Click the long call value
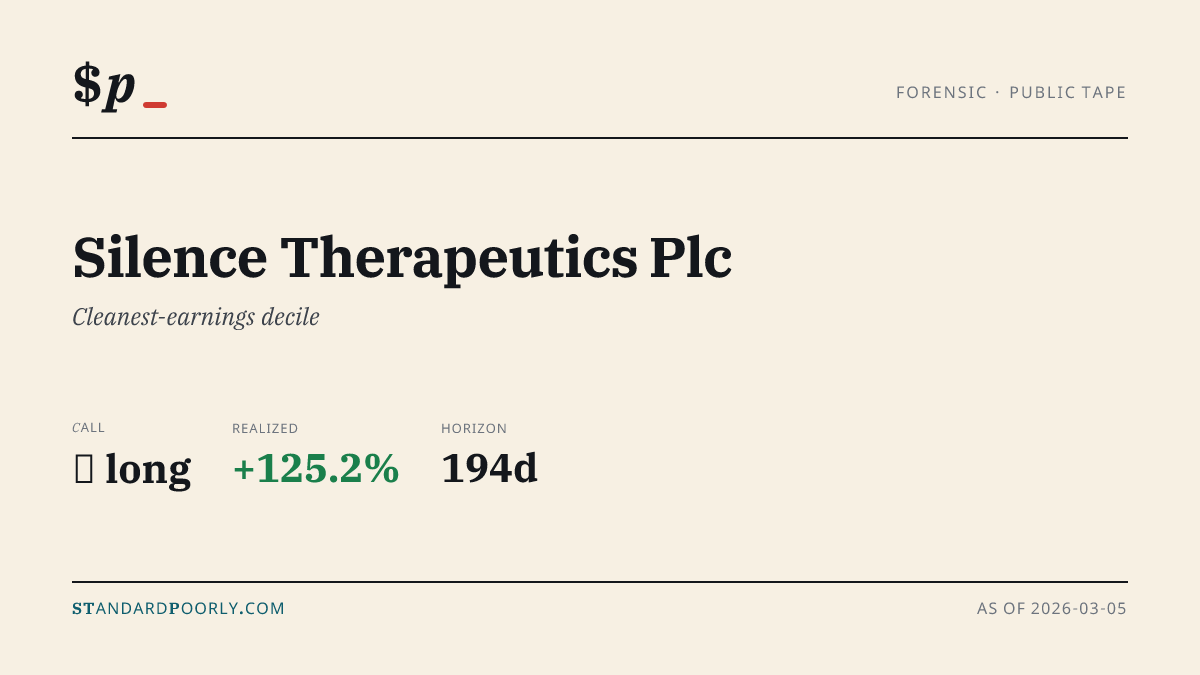 [x=148, y=470]
